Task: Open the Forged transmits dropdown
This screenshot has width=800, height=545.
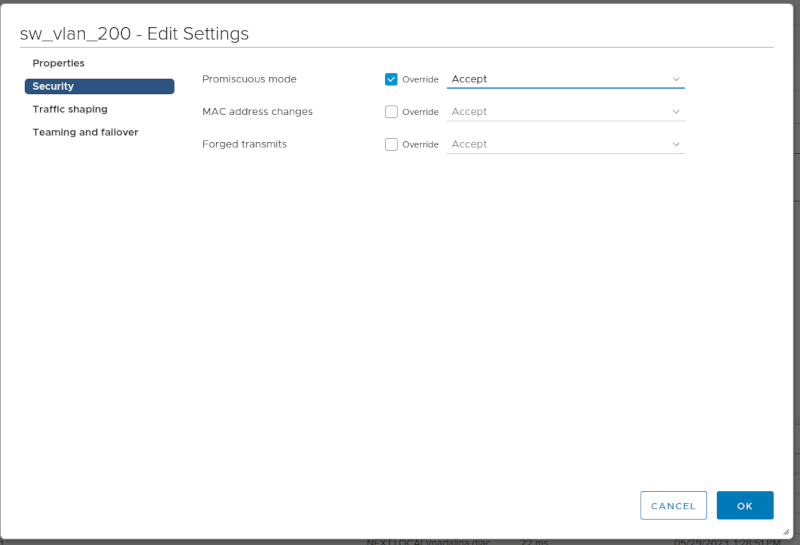Action: click(565, 144)
